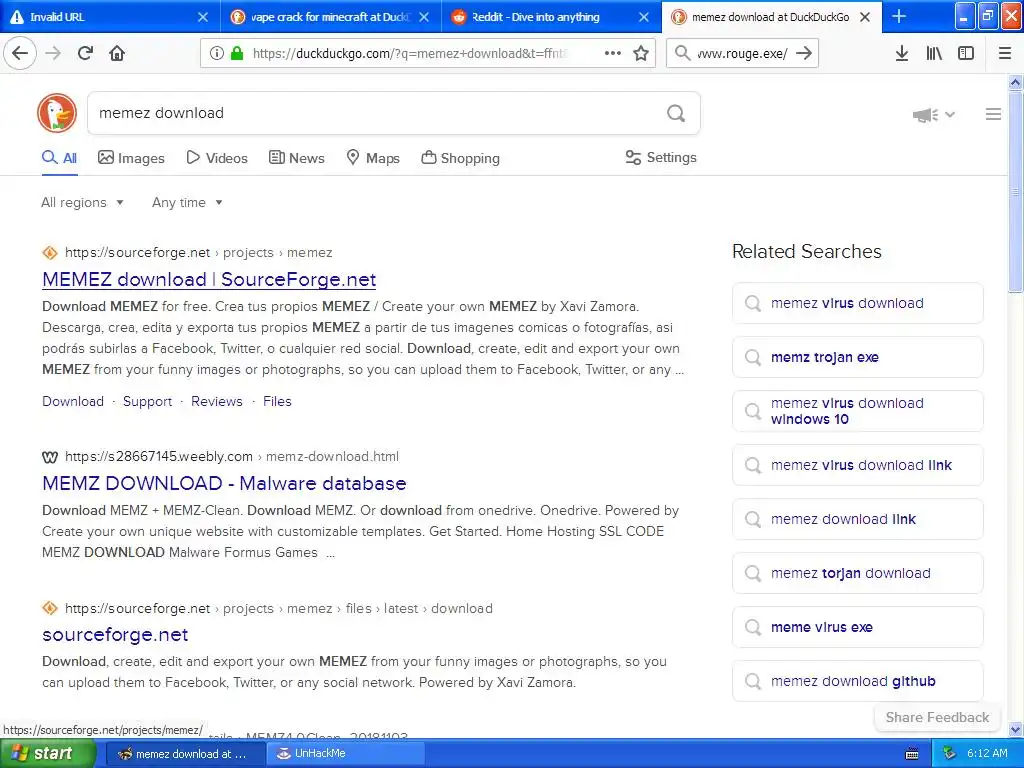Select memez download taskbar button
Screen dimensions: 1024x768
coord(184,754)
